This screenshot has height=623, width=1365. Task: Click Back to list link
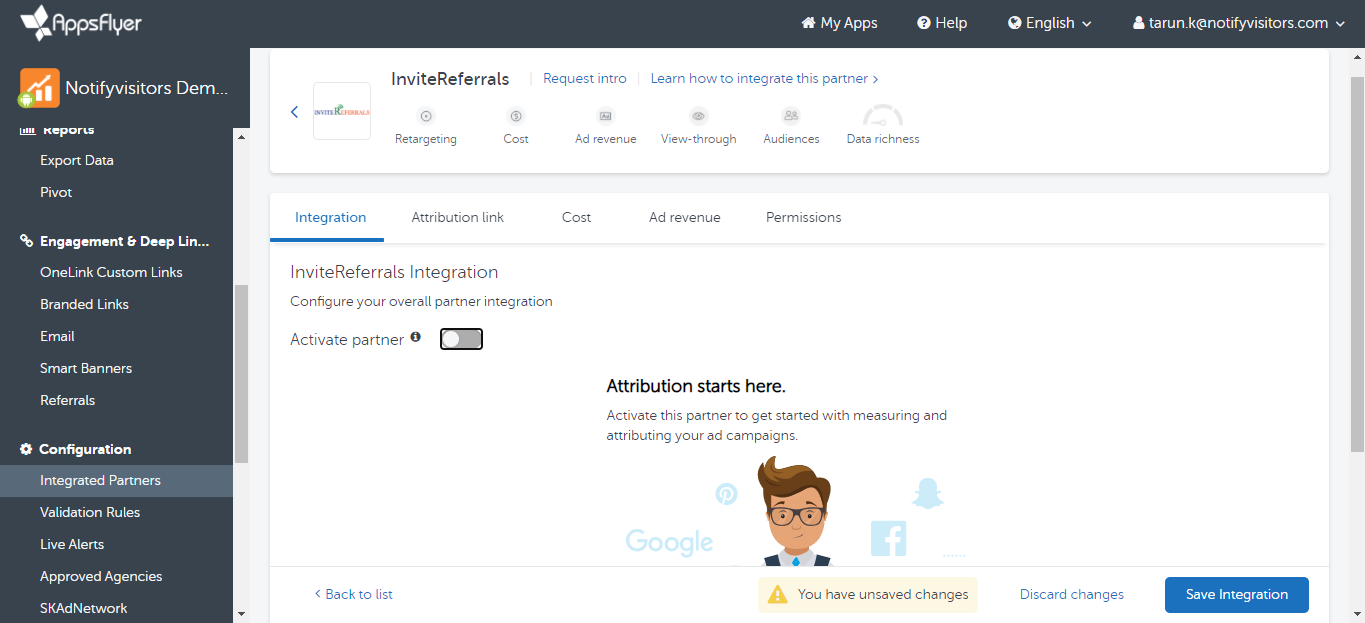click(x=353, y=594)
